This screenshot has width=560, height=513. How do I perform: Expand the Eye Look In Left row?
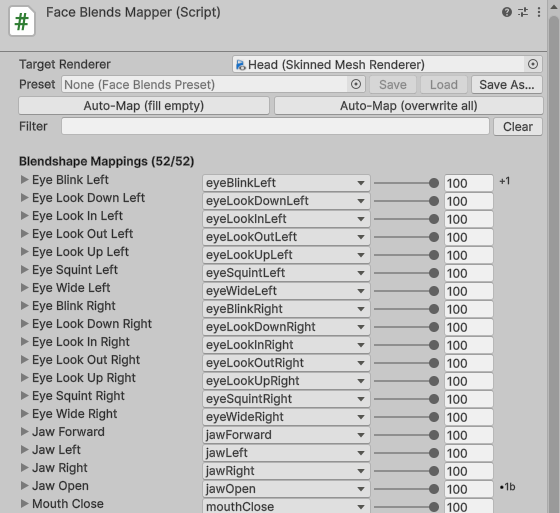click(24, 215)
